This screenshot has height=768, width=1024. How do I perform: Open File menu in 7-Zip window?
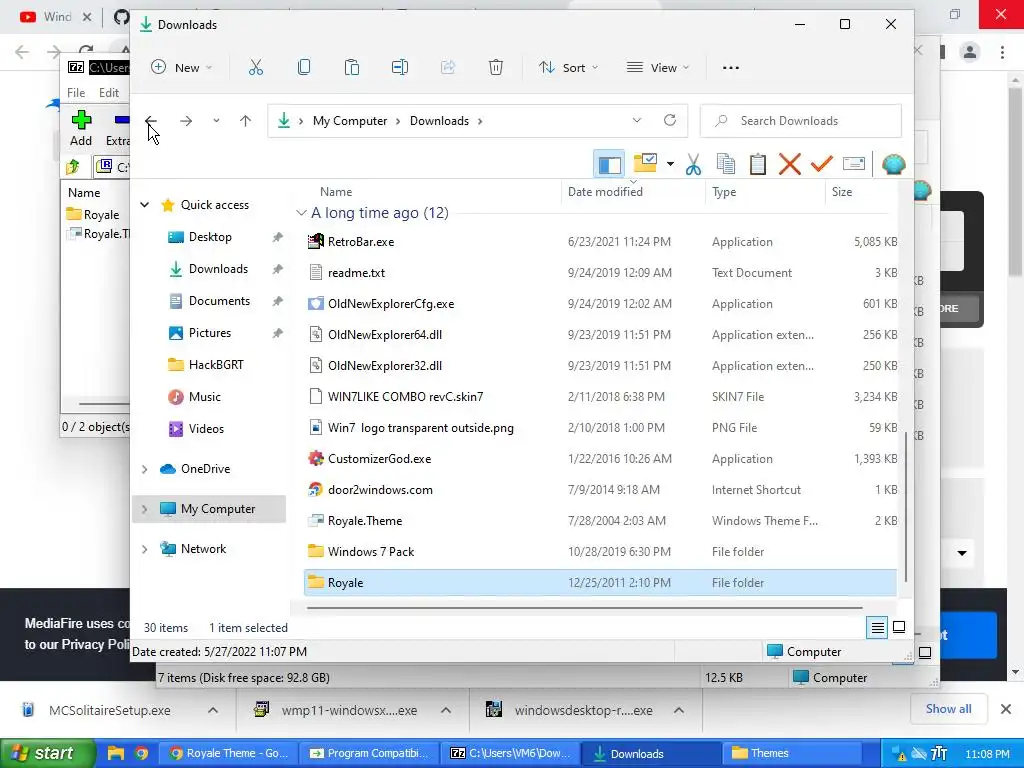[x=76, y=93]
